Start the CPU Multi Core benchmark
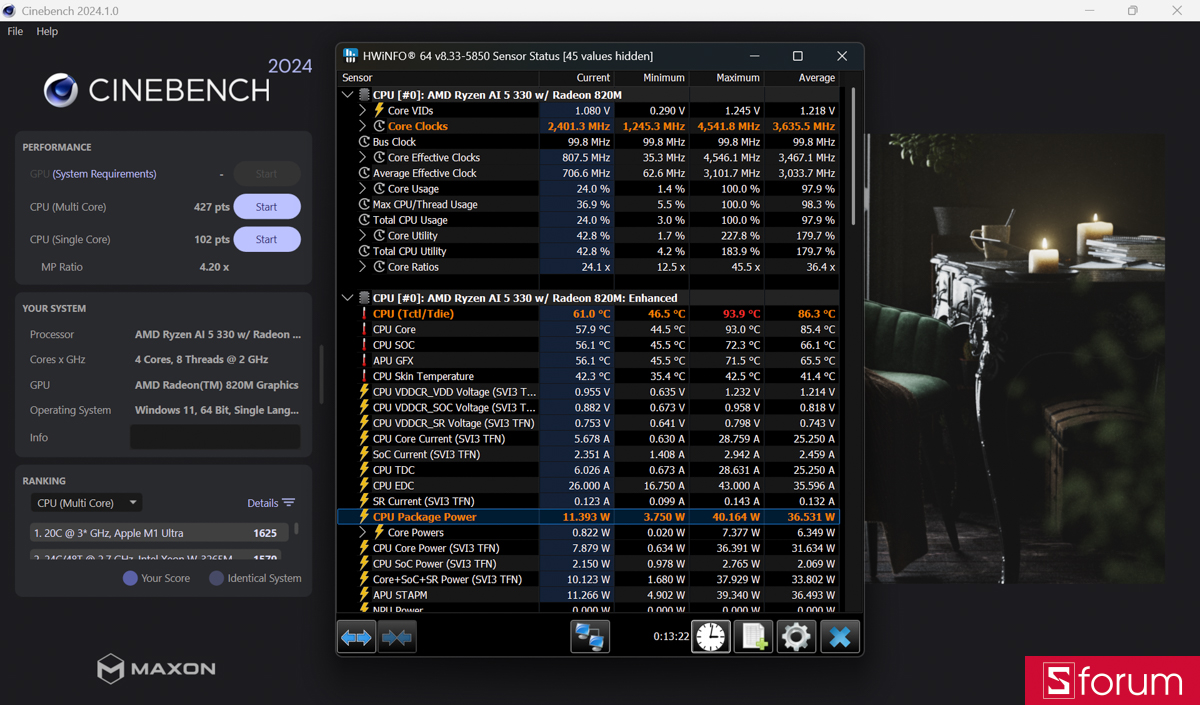 coord(266,206)
